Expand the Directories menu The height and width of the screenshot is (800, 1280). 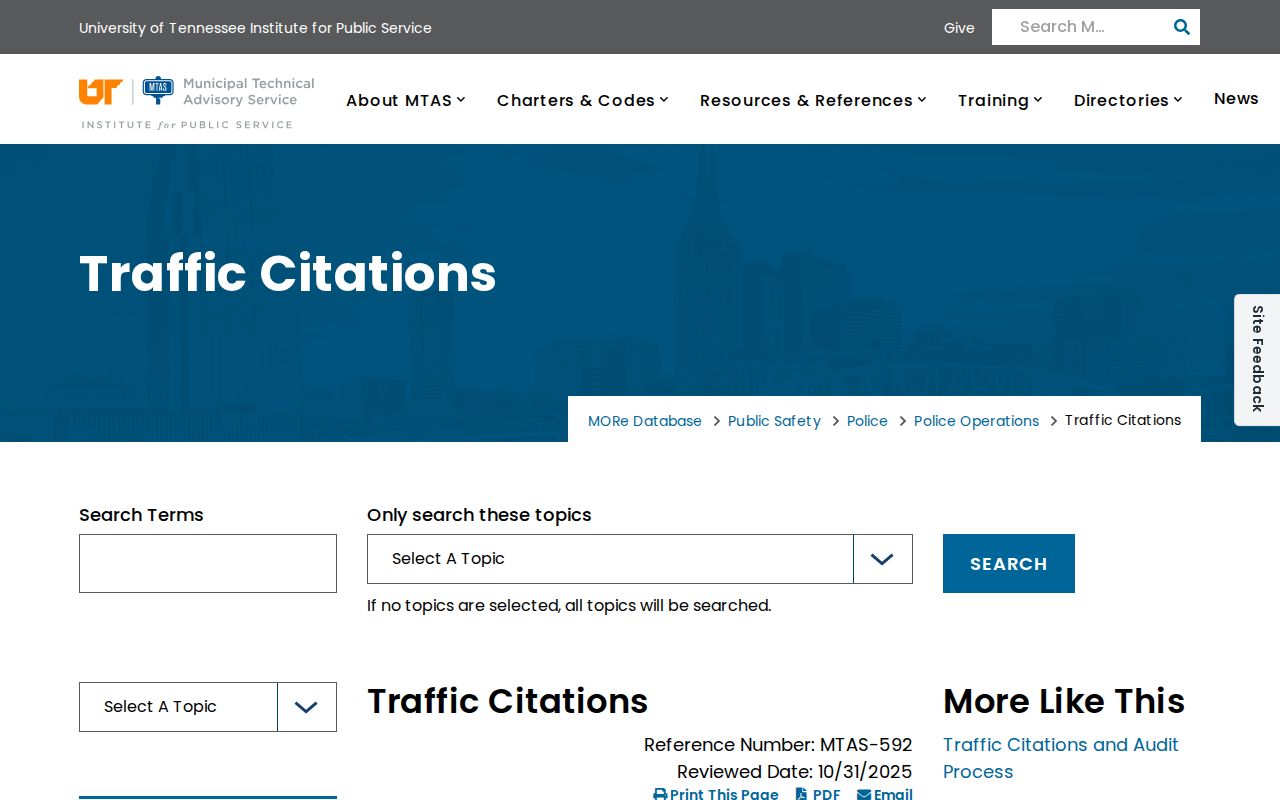click(1128, 100)
